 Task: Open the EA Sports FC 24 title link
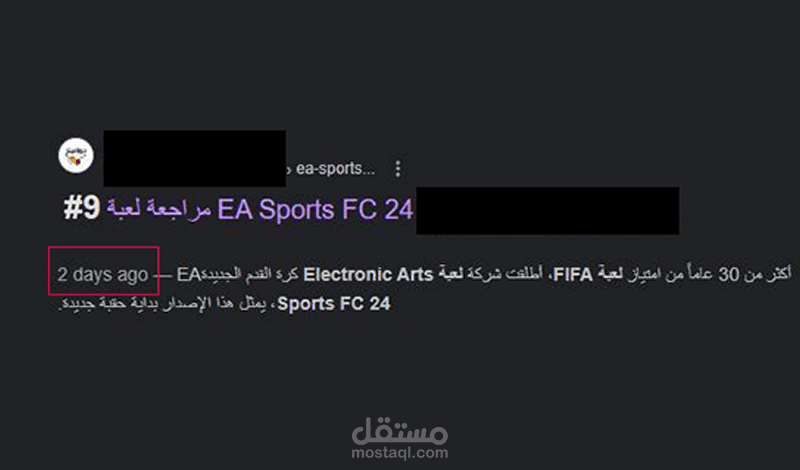[315, 209]
